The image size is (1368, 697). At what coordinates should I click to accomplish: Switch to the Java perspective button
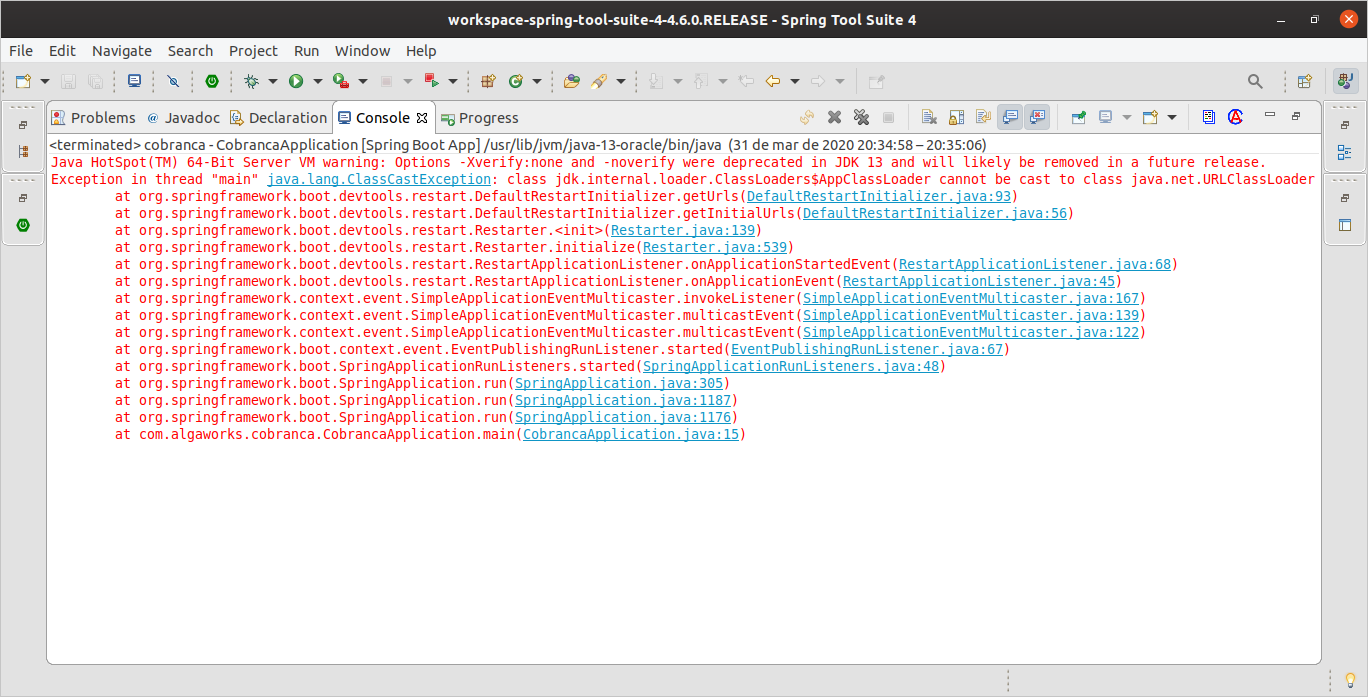coord(1345,81)
